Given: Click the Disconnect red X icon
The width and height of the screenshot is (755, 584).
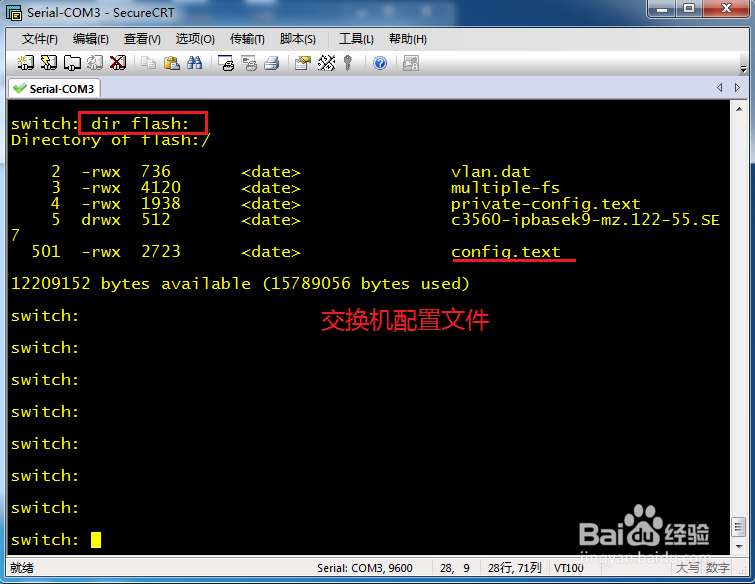Looking at the screenshot, I should coord(118,63).
